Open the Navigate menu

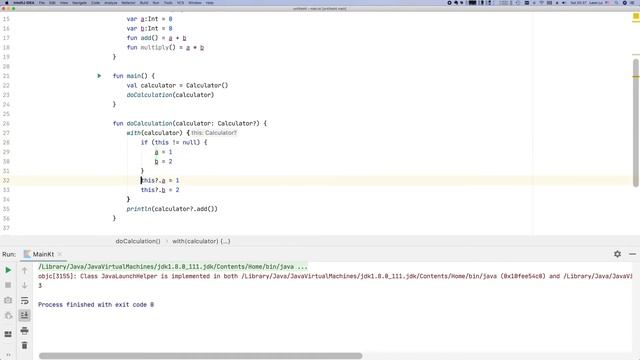79,3
